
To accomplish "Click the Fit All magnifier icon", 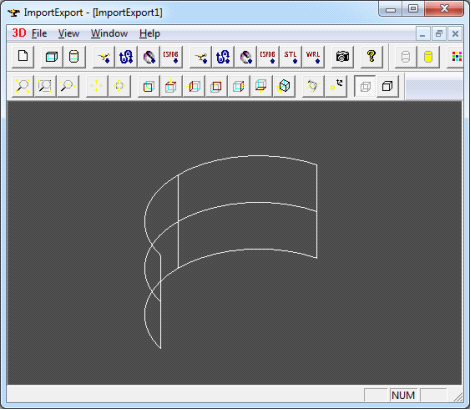I will pyautogui.click(x=22, y=86).
